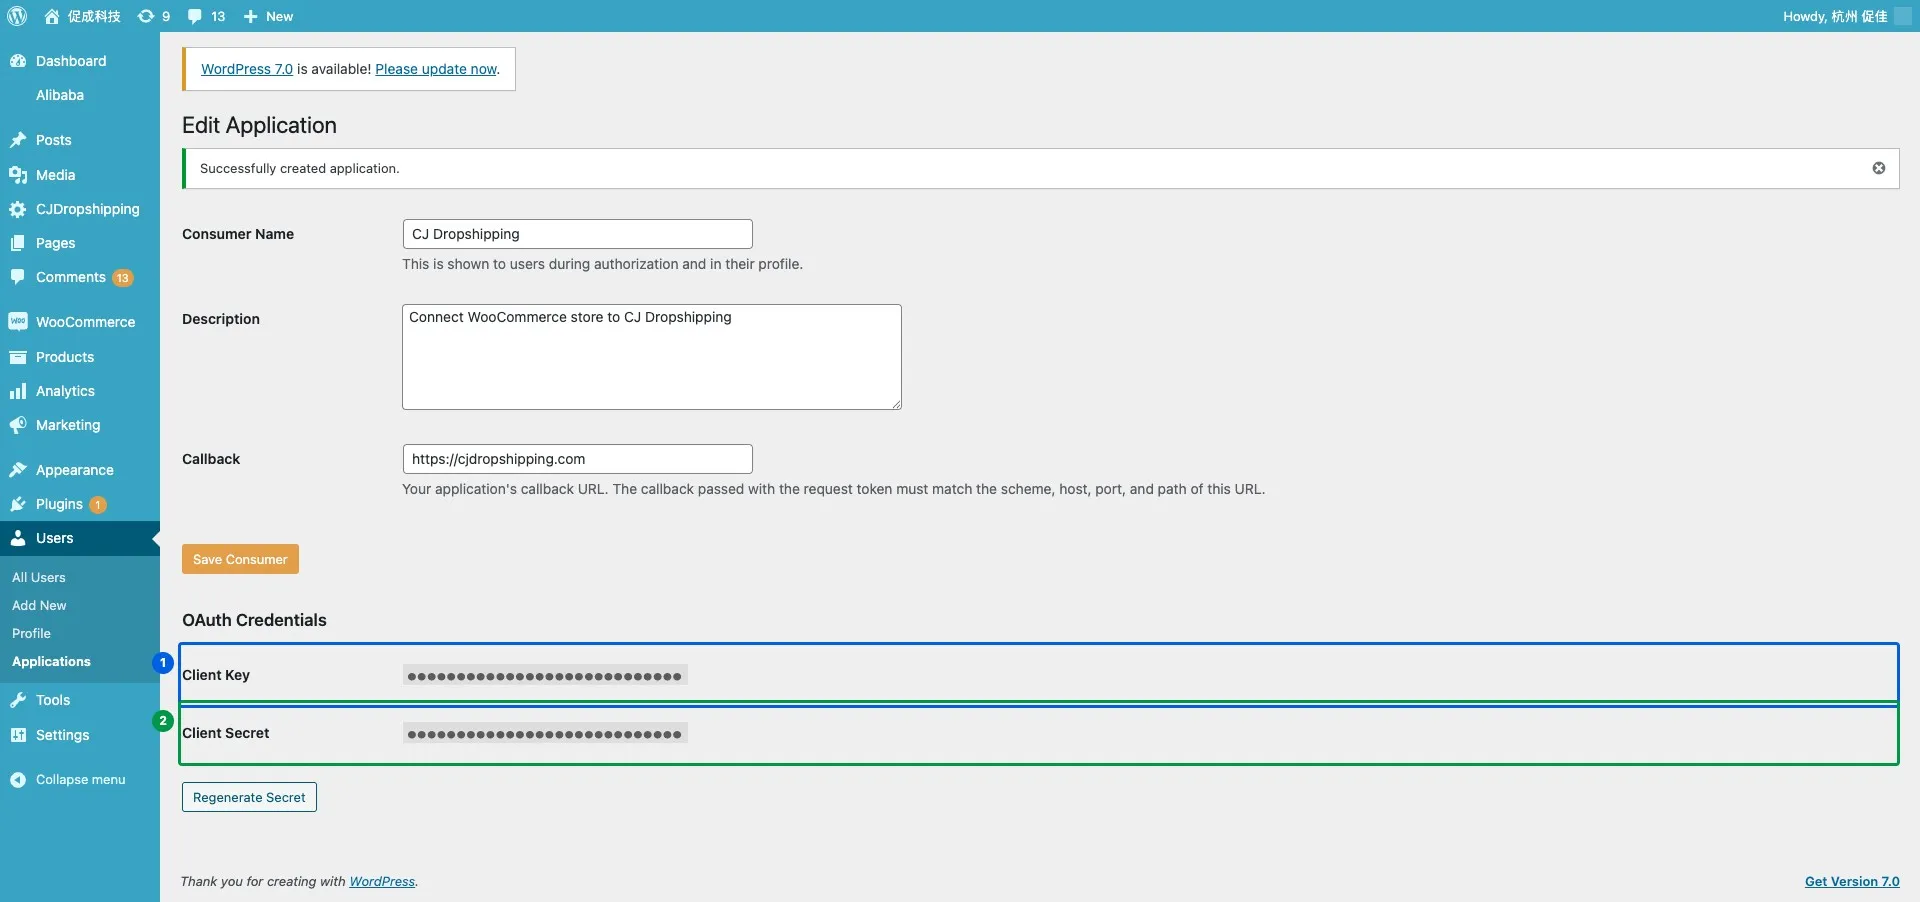The height and width of the screenshot is (902, 1920).
Task: Follow the Please update now link
Action: point(436,69)
